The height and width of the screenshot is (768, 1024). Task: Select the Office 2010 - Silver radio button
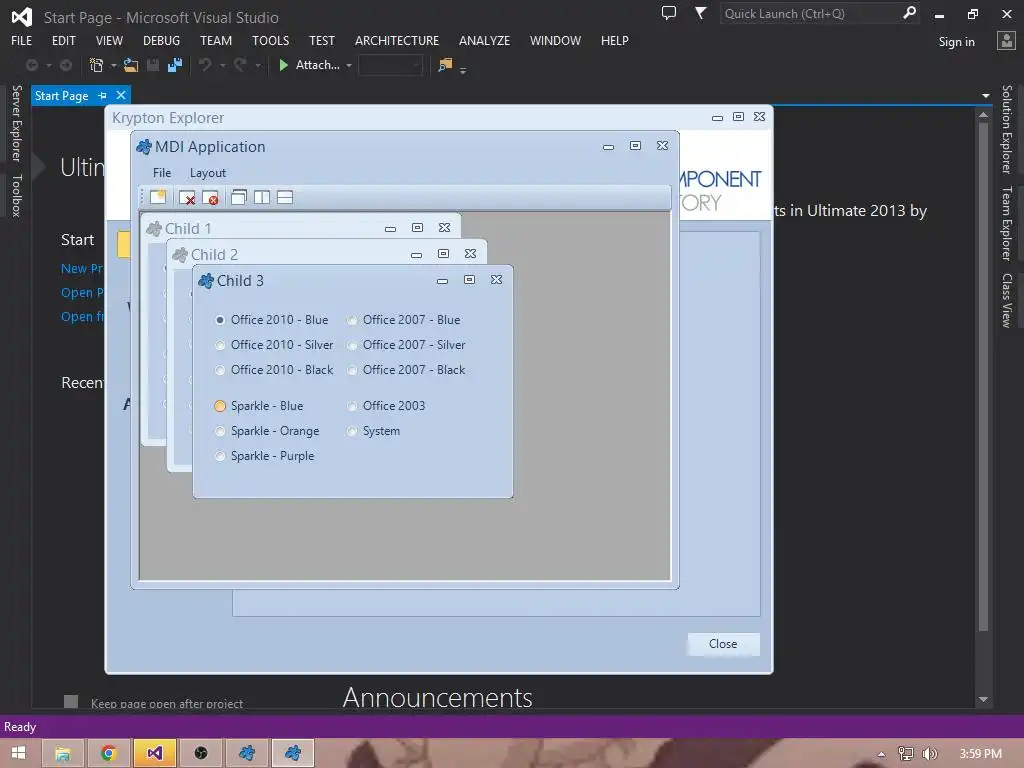point(220,345)
